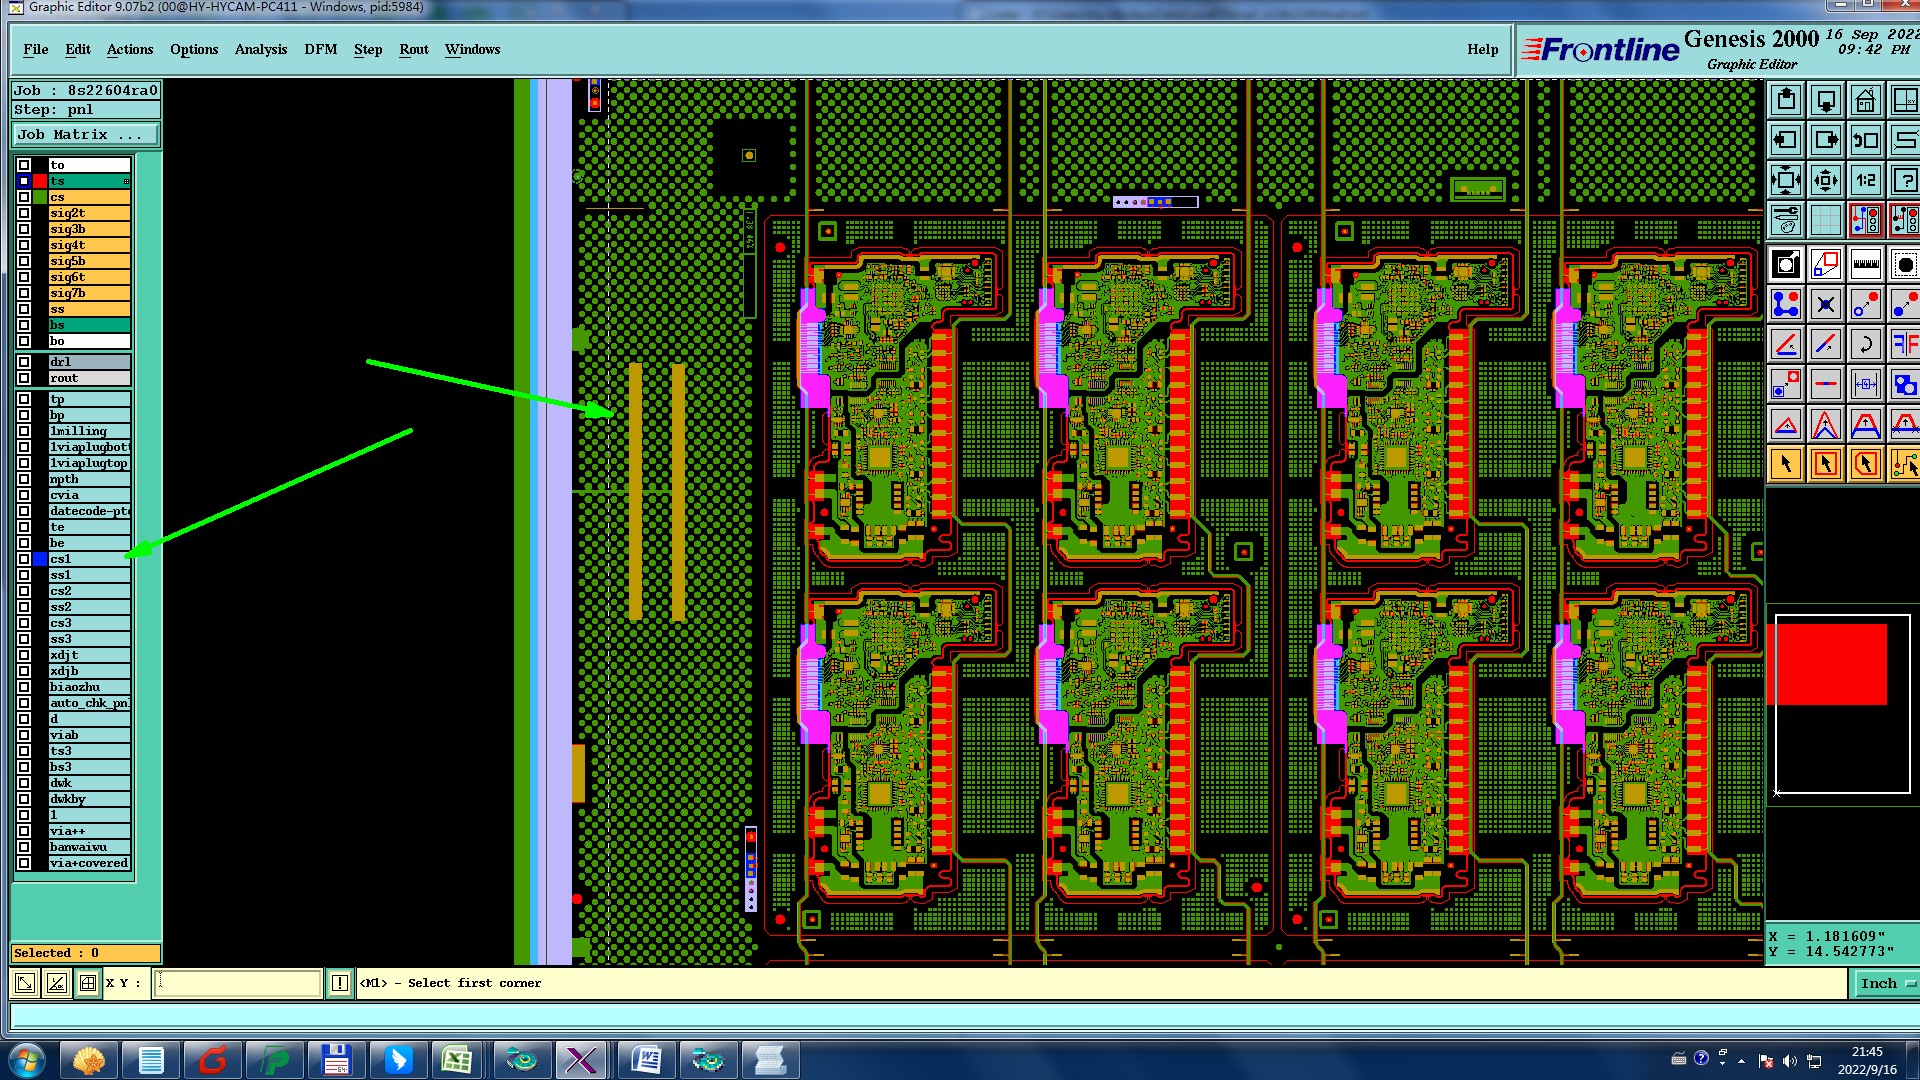Screen dimensions: 1920x1080
Task: Toggle the checkbox for layer drl
Action: pos(24,362)
